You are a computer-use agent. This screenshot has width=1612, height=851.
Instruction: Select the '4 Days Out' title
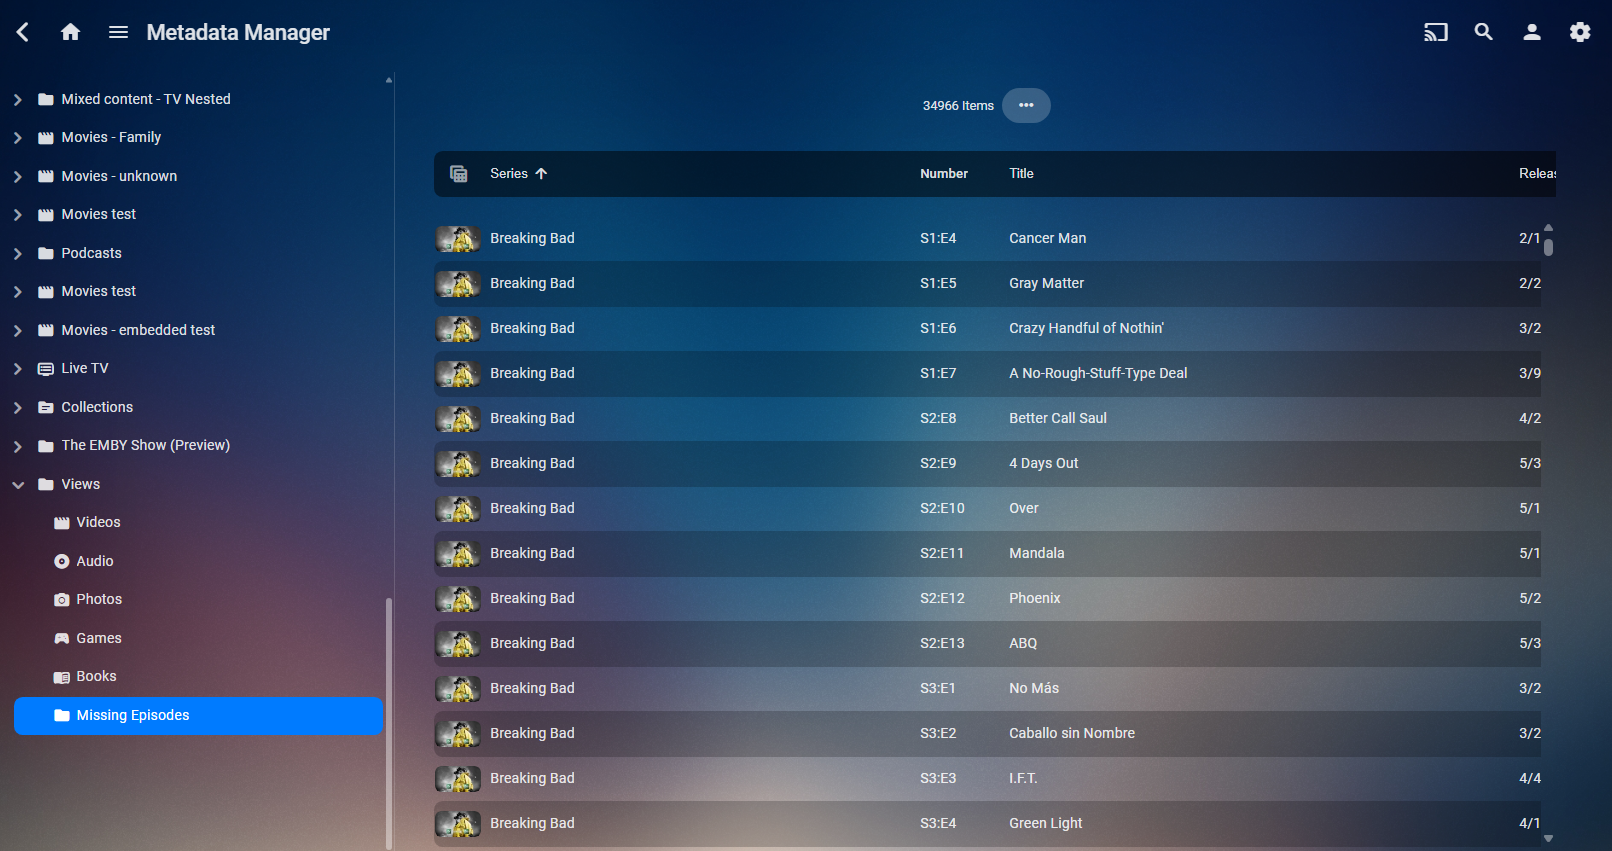click(x=1043, y=463)
